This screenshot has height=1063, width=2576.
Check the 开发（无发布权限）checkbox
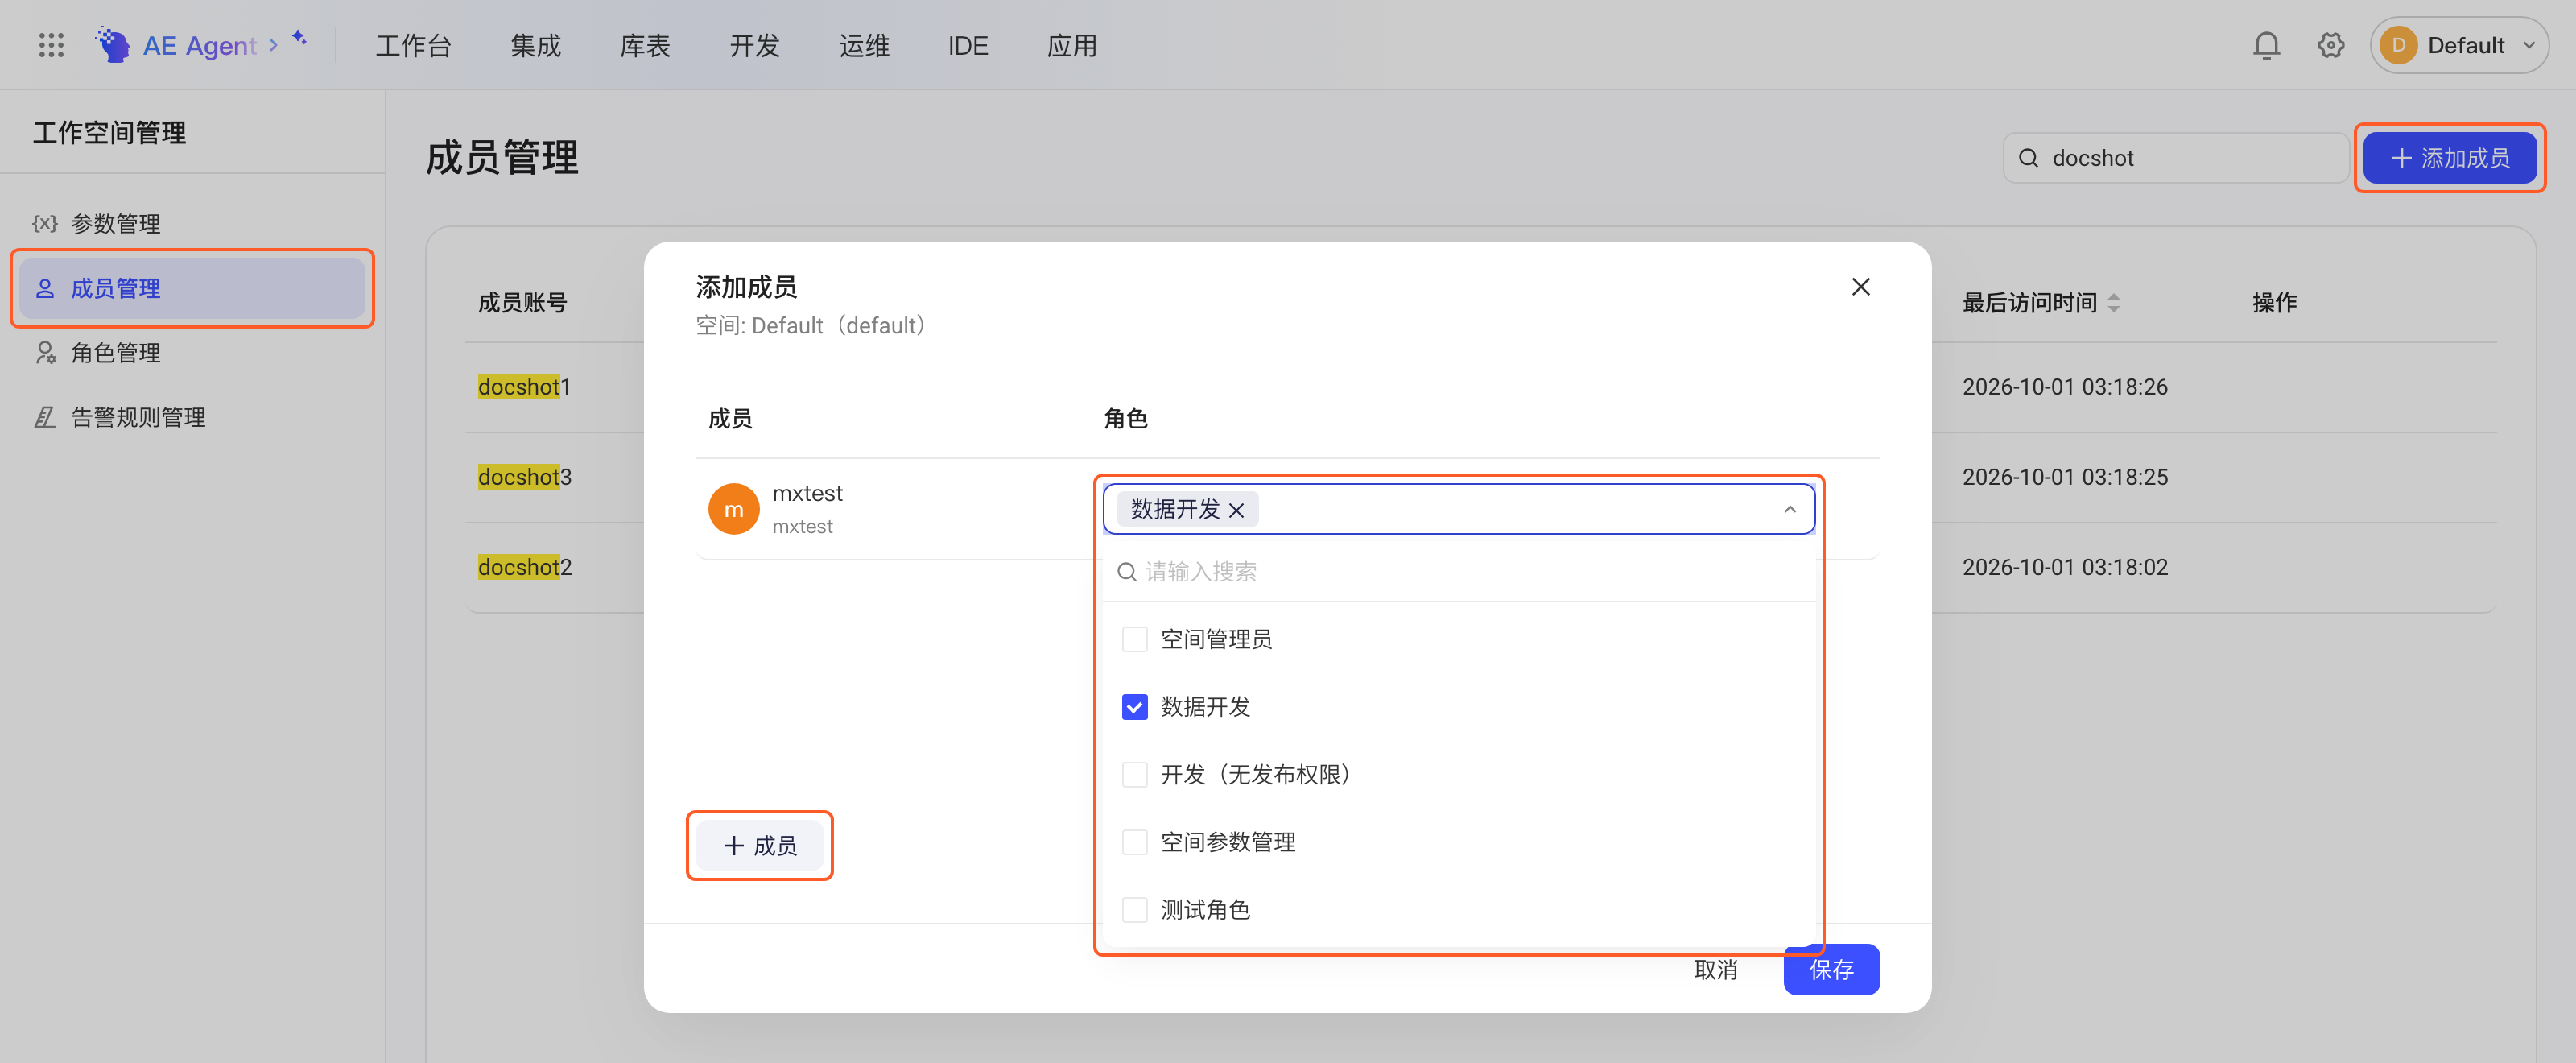tap(1134, 774)
